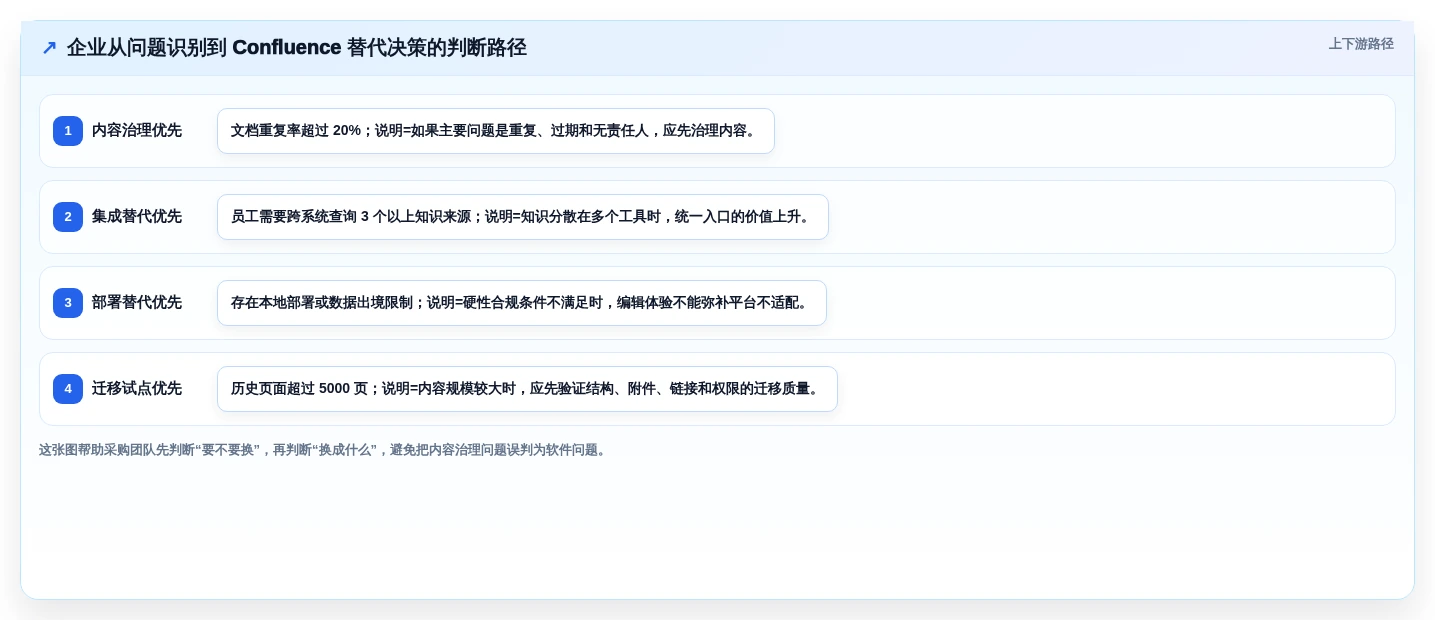
Task: Select step number 4 badge
Action: (x=68, y=389)
